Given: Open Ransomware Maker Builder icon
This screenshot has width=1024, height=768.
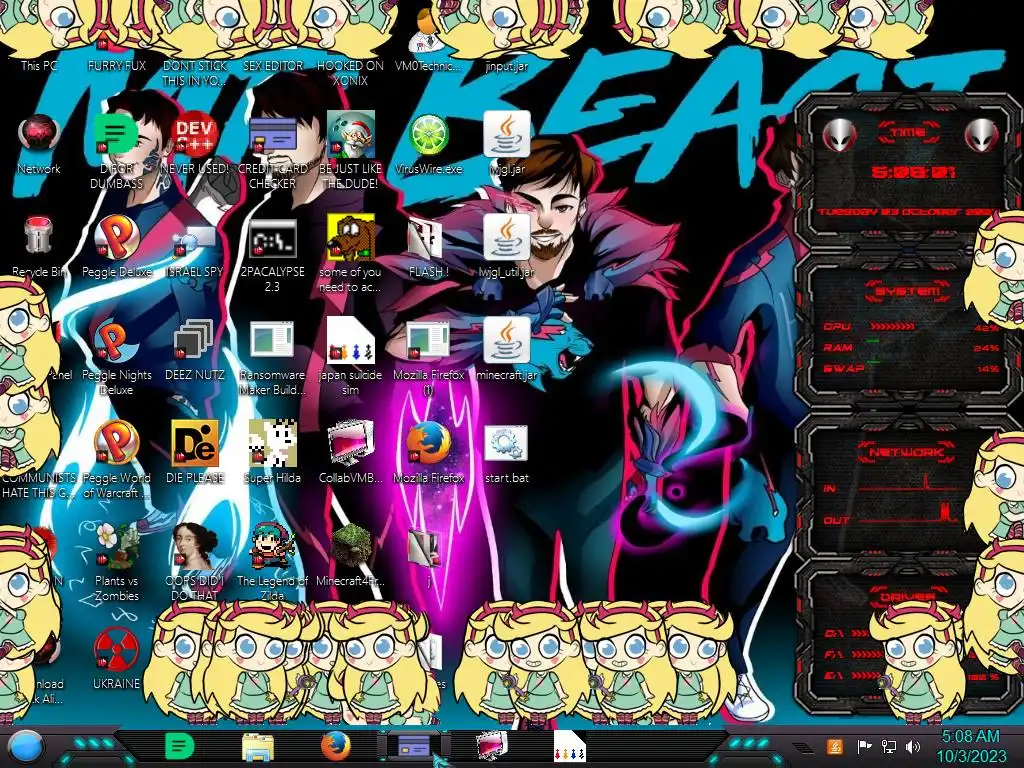Looking at the screenshot, I should point(272,358).
